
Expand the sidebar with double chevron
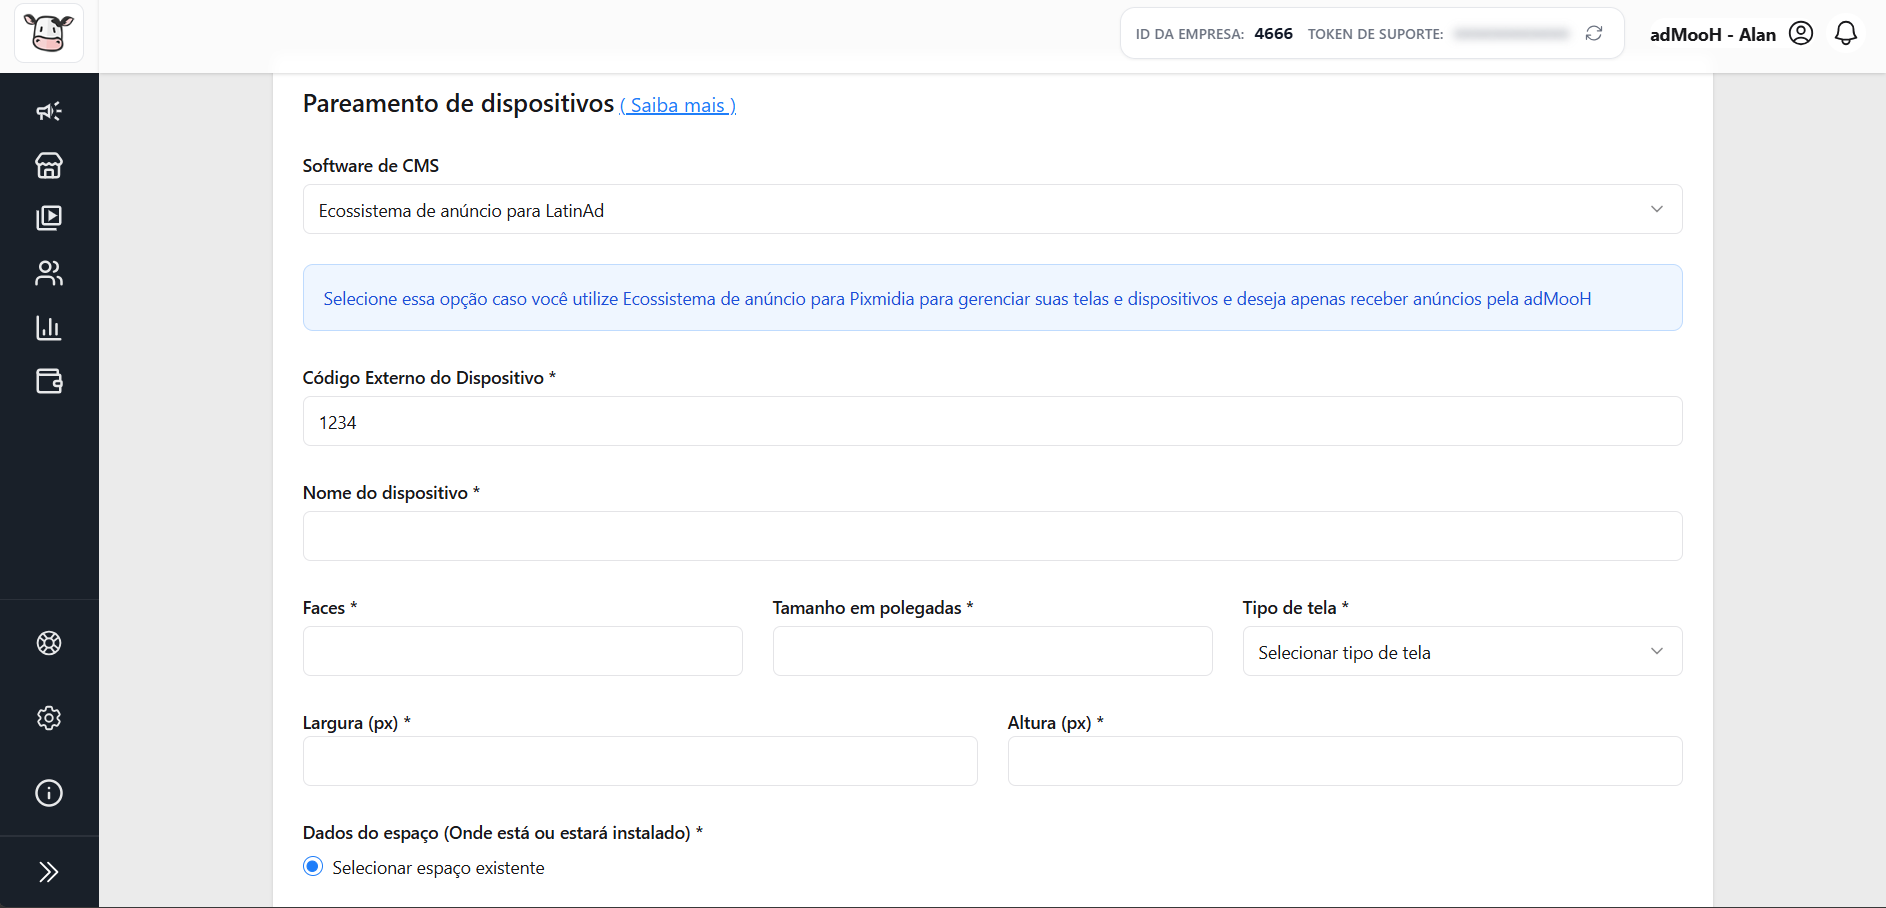point(49,872)
